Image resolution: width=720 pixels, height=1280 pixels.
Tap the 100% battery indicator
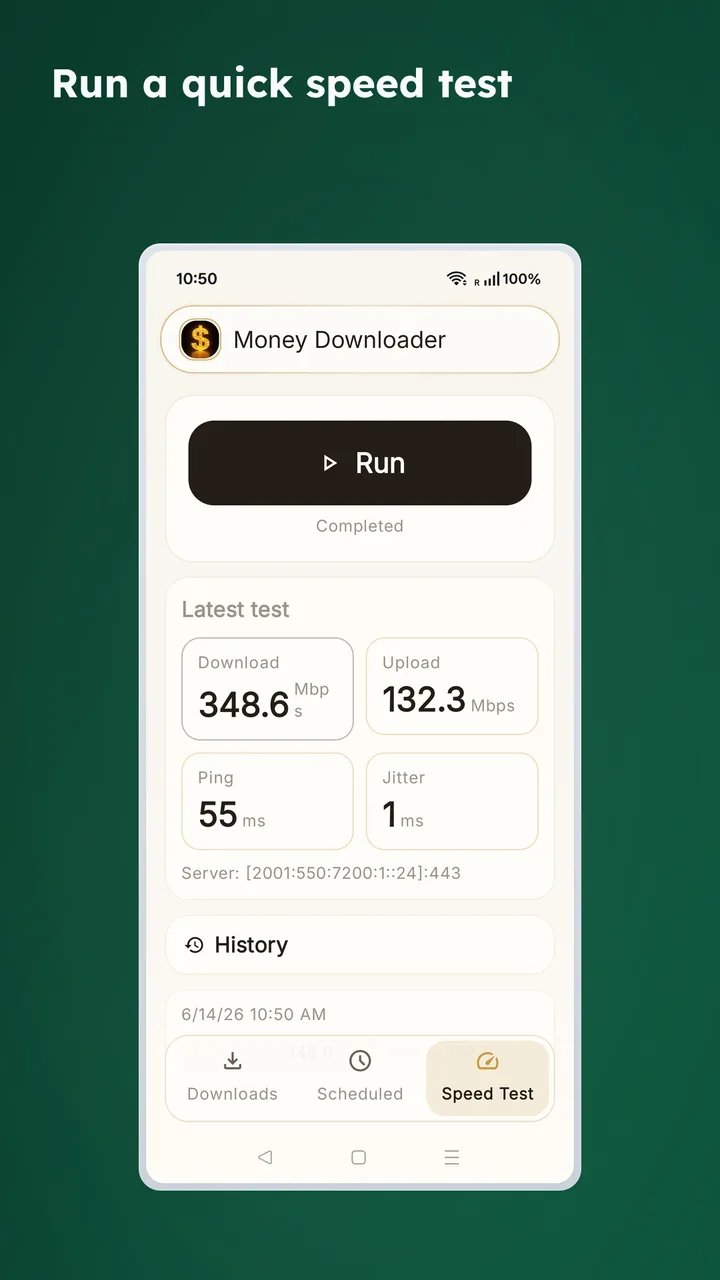click(521, 279)
